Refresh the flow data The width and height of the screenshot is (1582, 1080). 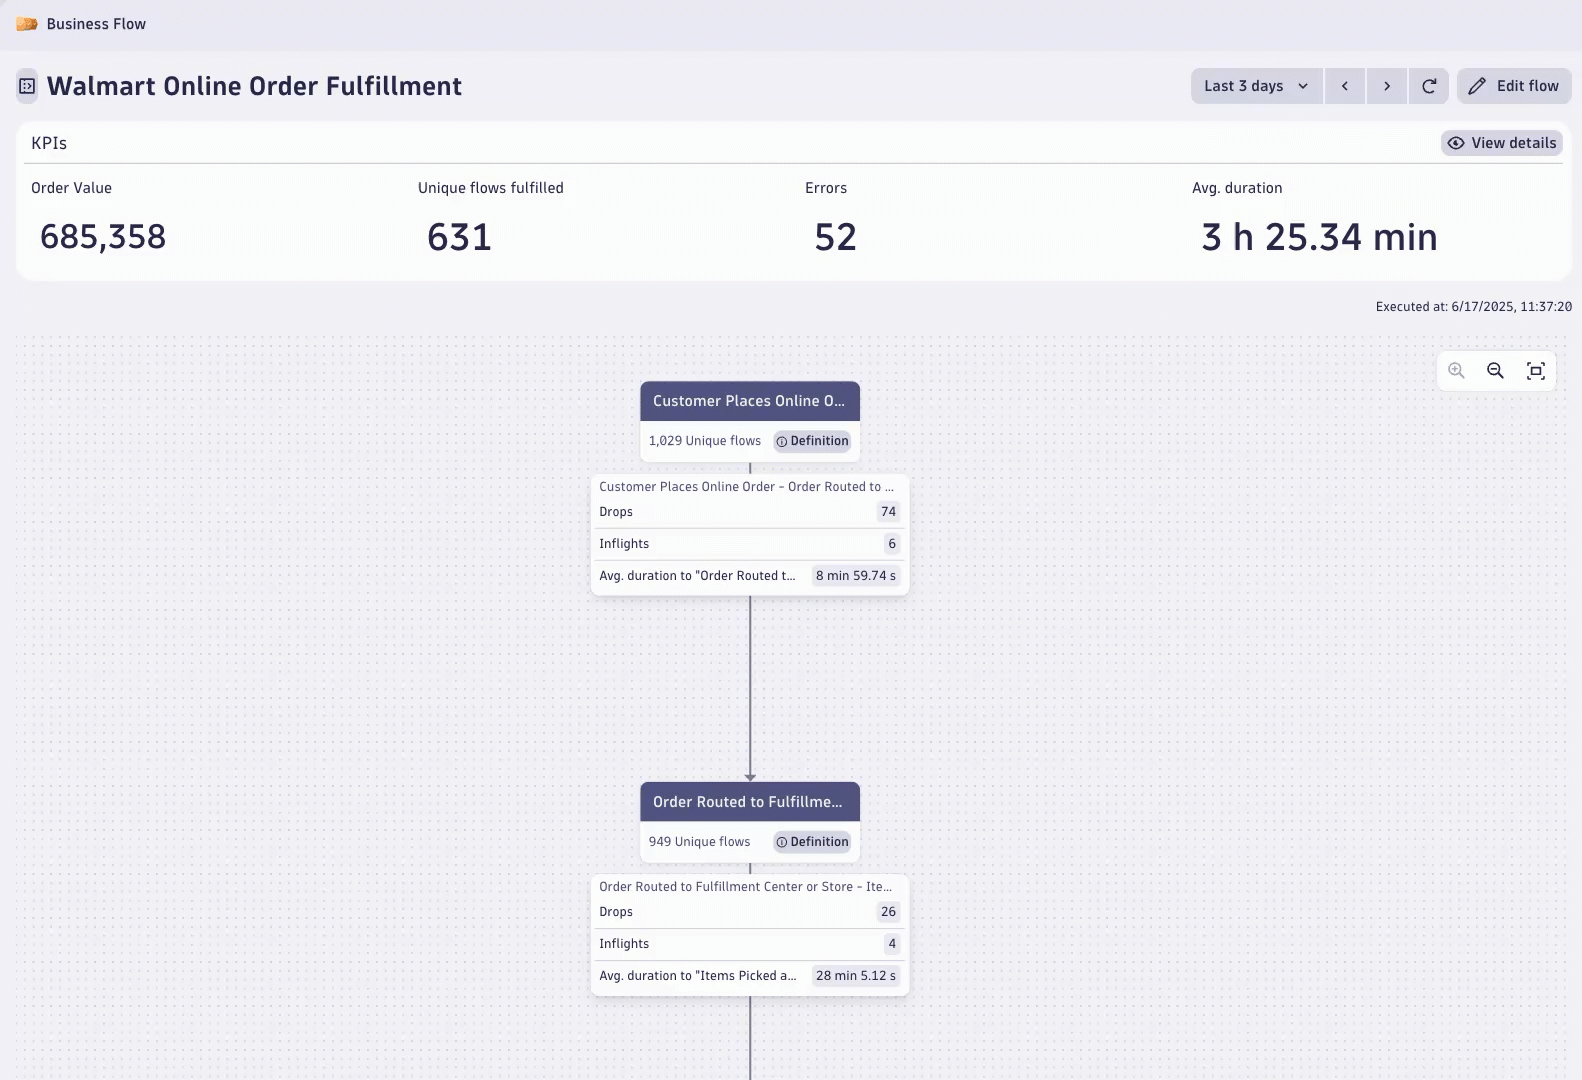[x=1429, y=86]
